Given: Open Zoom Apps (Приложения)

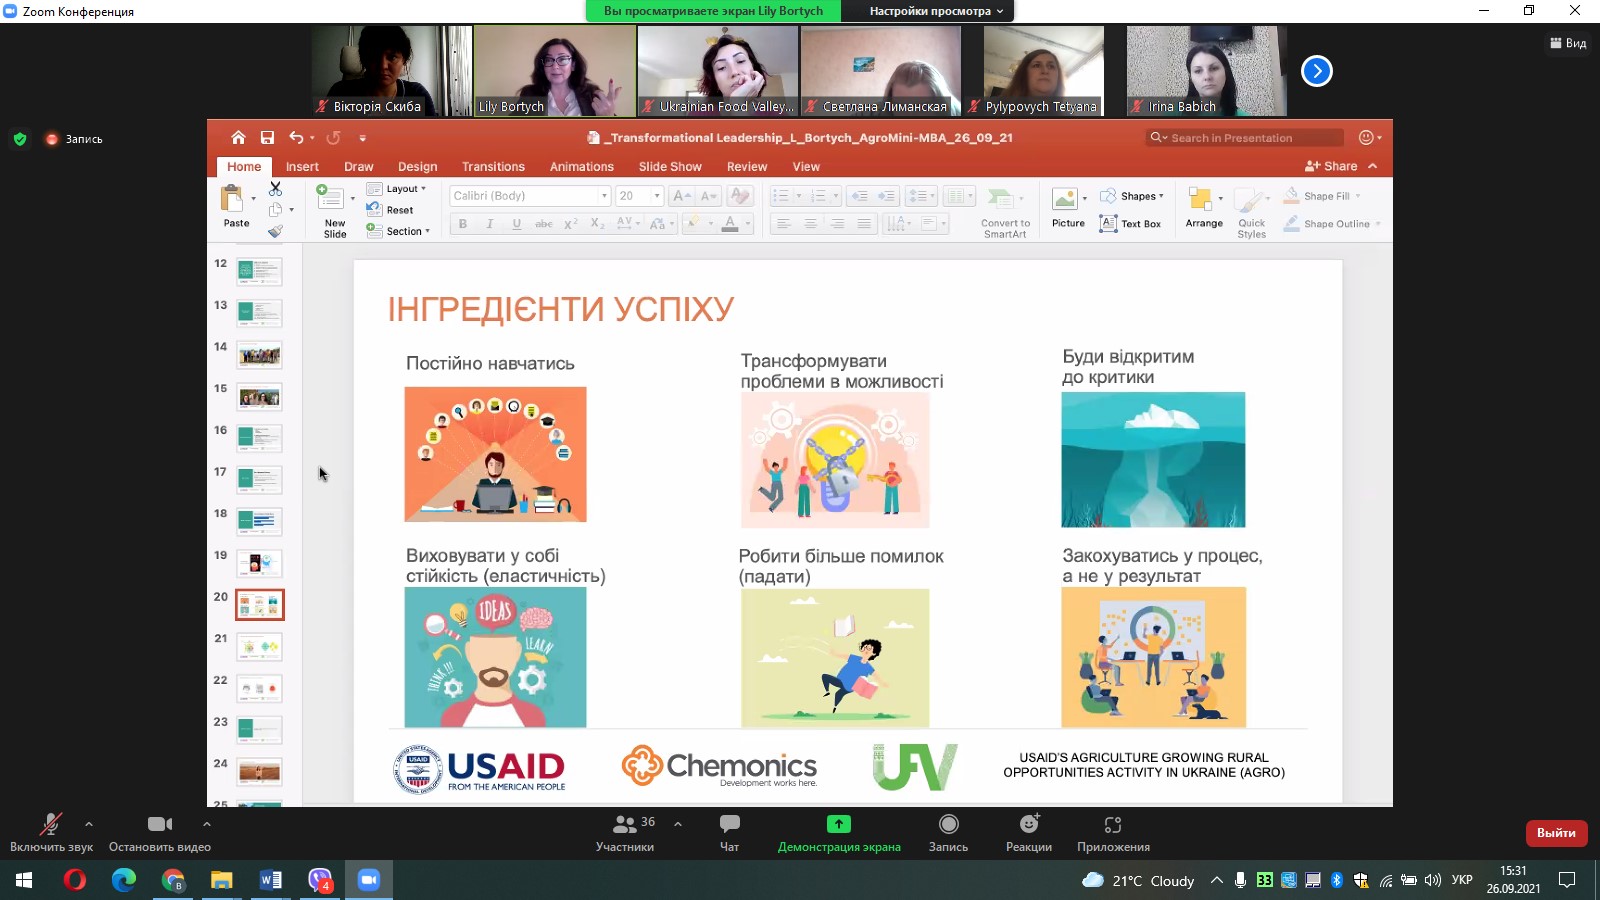Looking at the screenshot, I should [x=1113, y=832].
